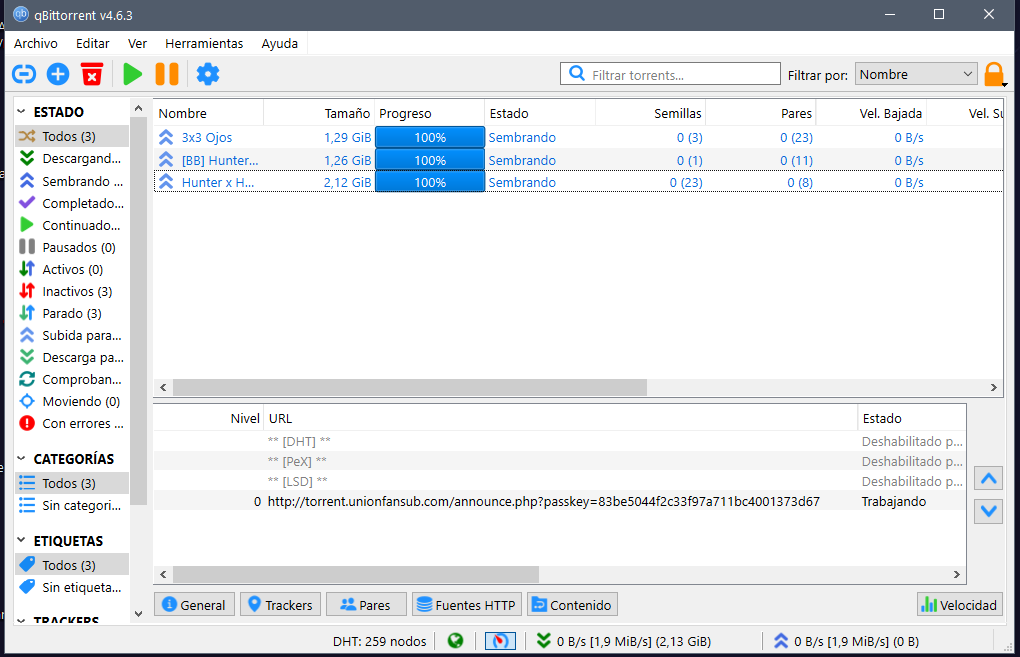Toggle alternative speed limits icon
The width and height of the screenshot is (1020, 657).
click(500, 641)
